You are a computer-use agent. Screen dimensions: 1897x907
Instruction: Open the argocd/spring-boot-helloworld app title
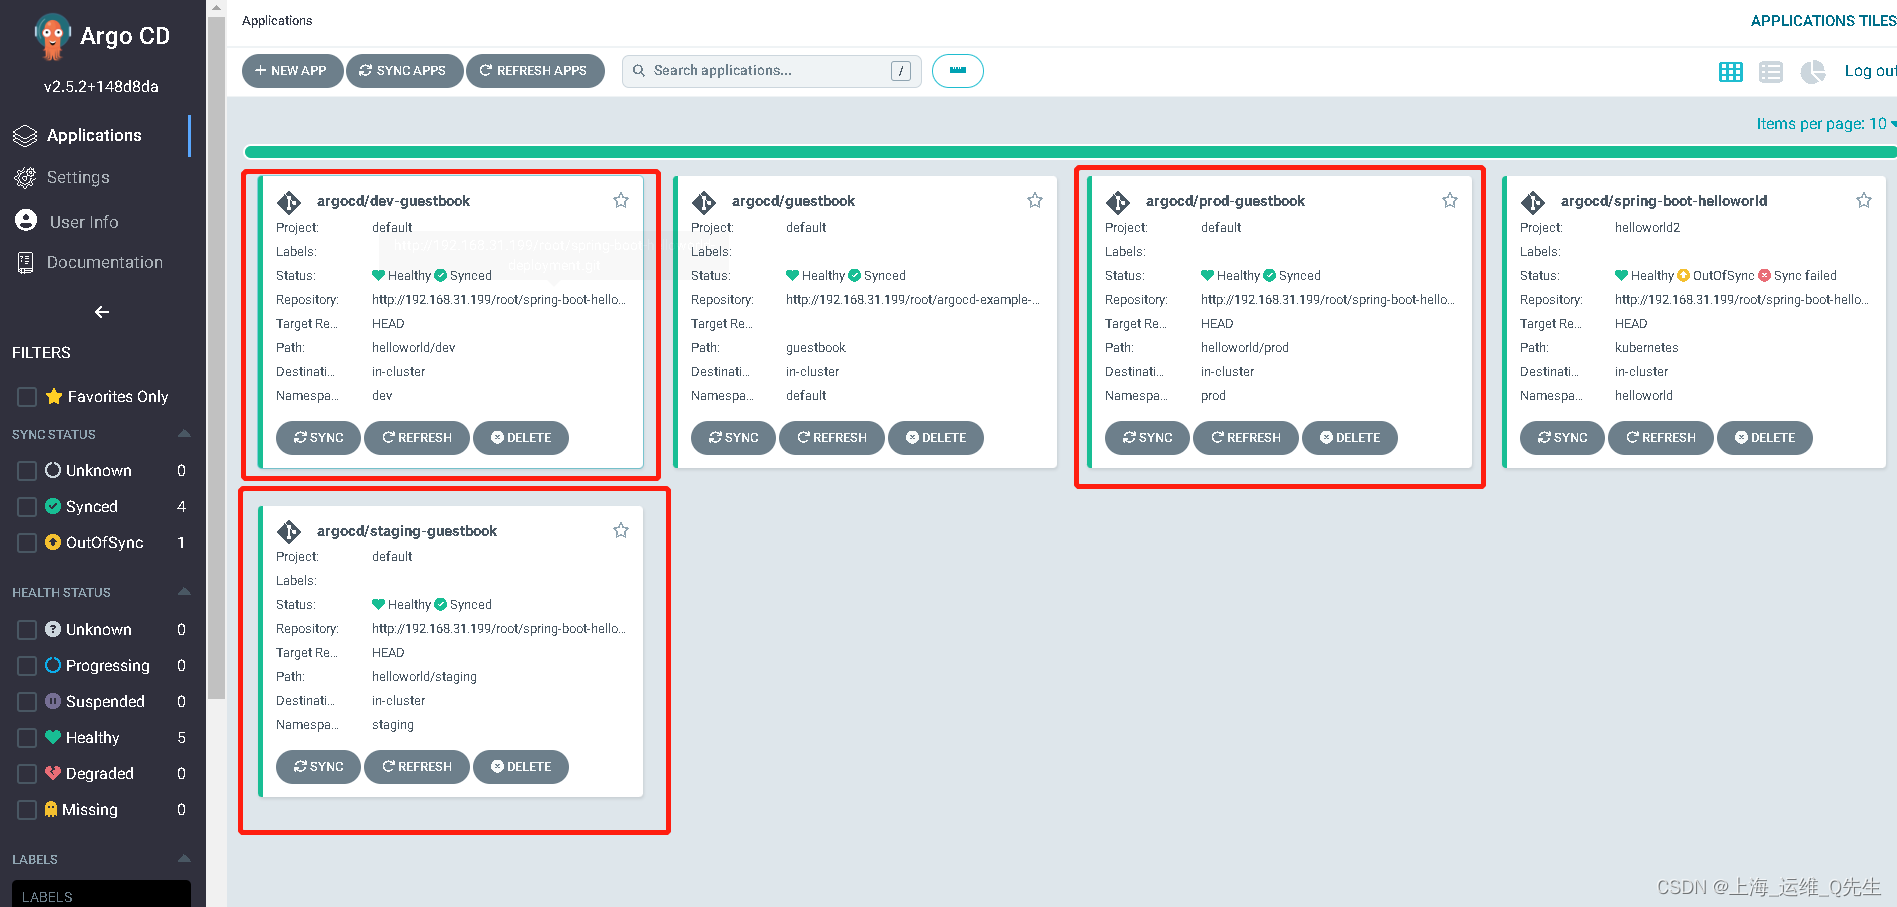point(1664,201)
